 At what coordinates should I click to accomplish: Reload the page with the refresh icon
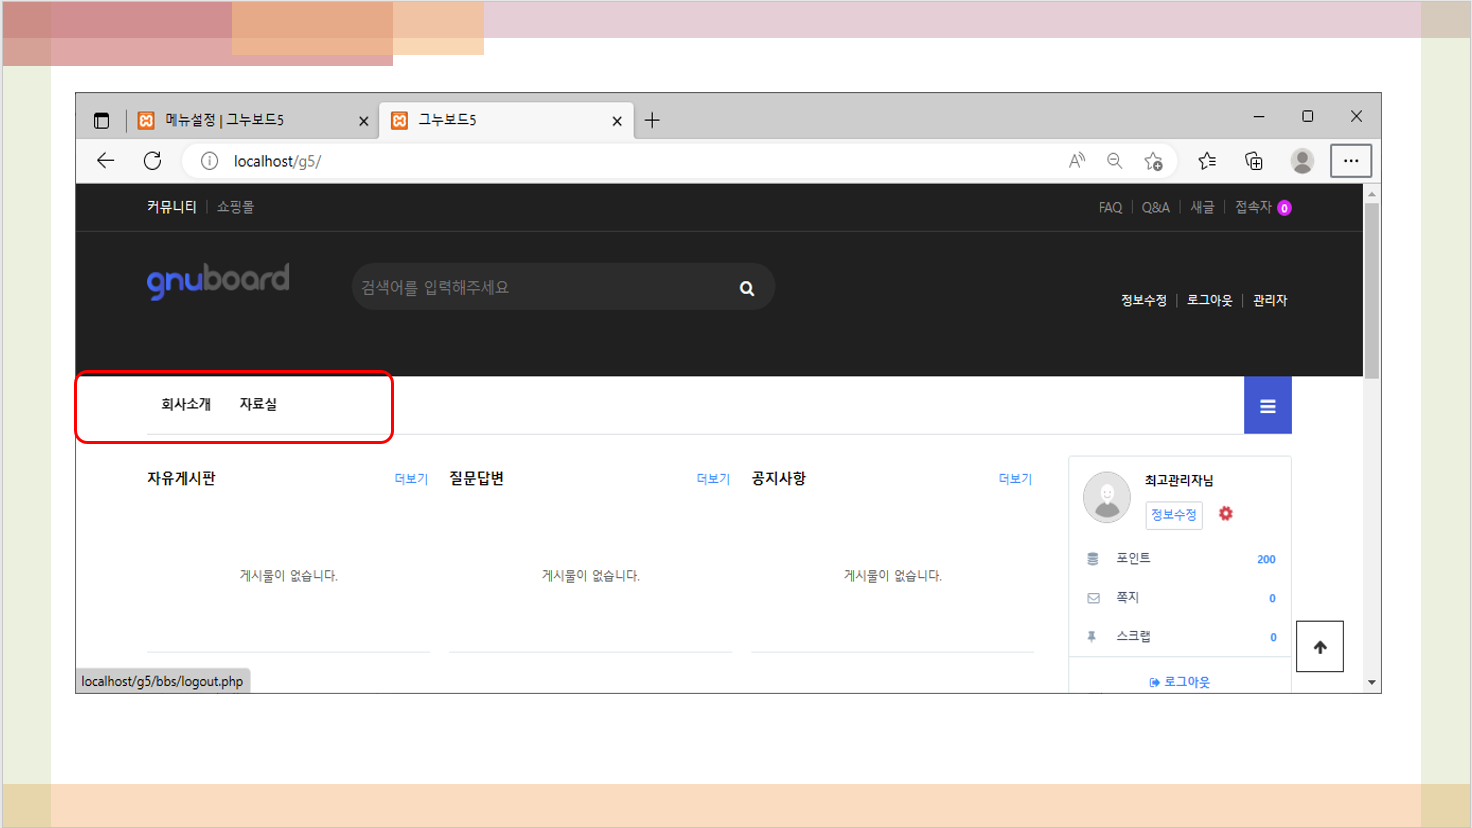point(152,161)
